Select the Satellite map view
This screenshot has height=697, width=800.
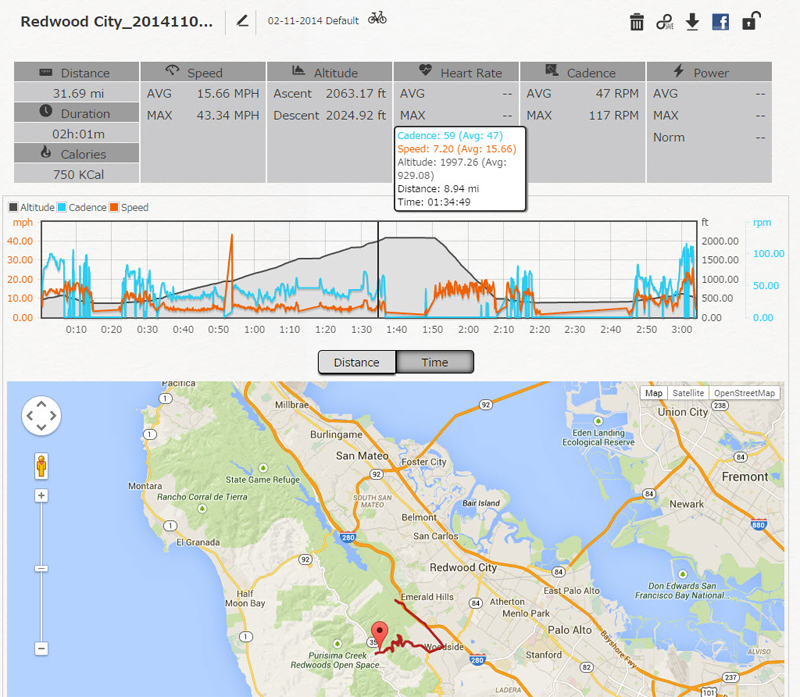click(688, 393)
